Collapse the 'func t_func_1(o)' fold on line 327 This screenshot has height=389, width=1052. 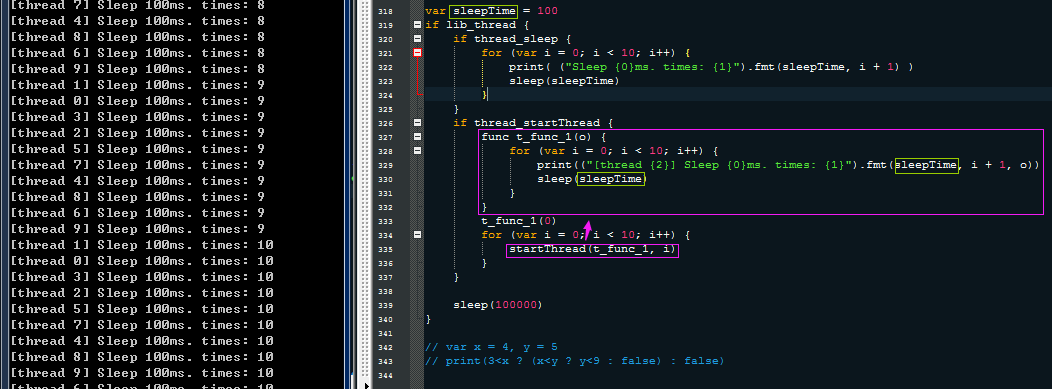[x=417, y=137]
